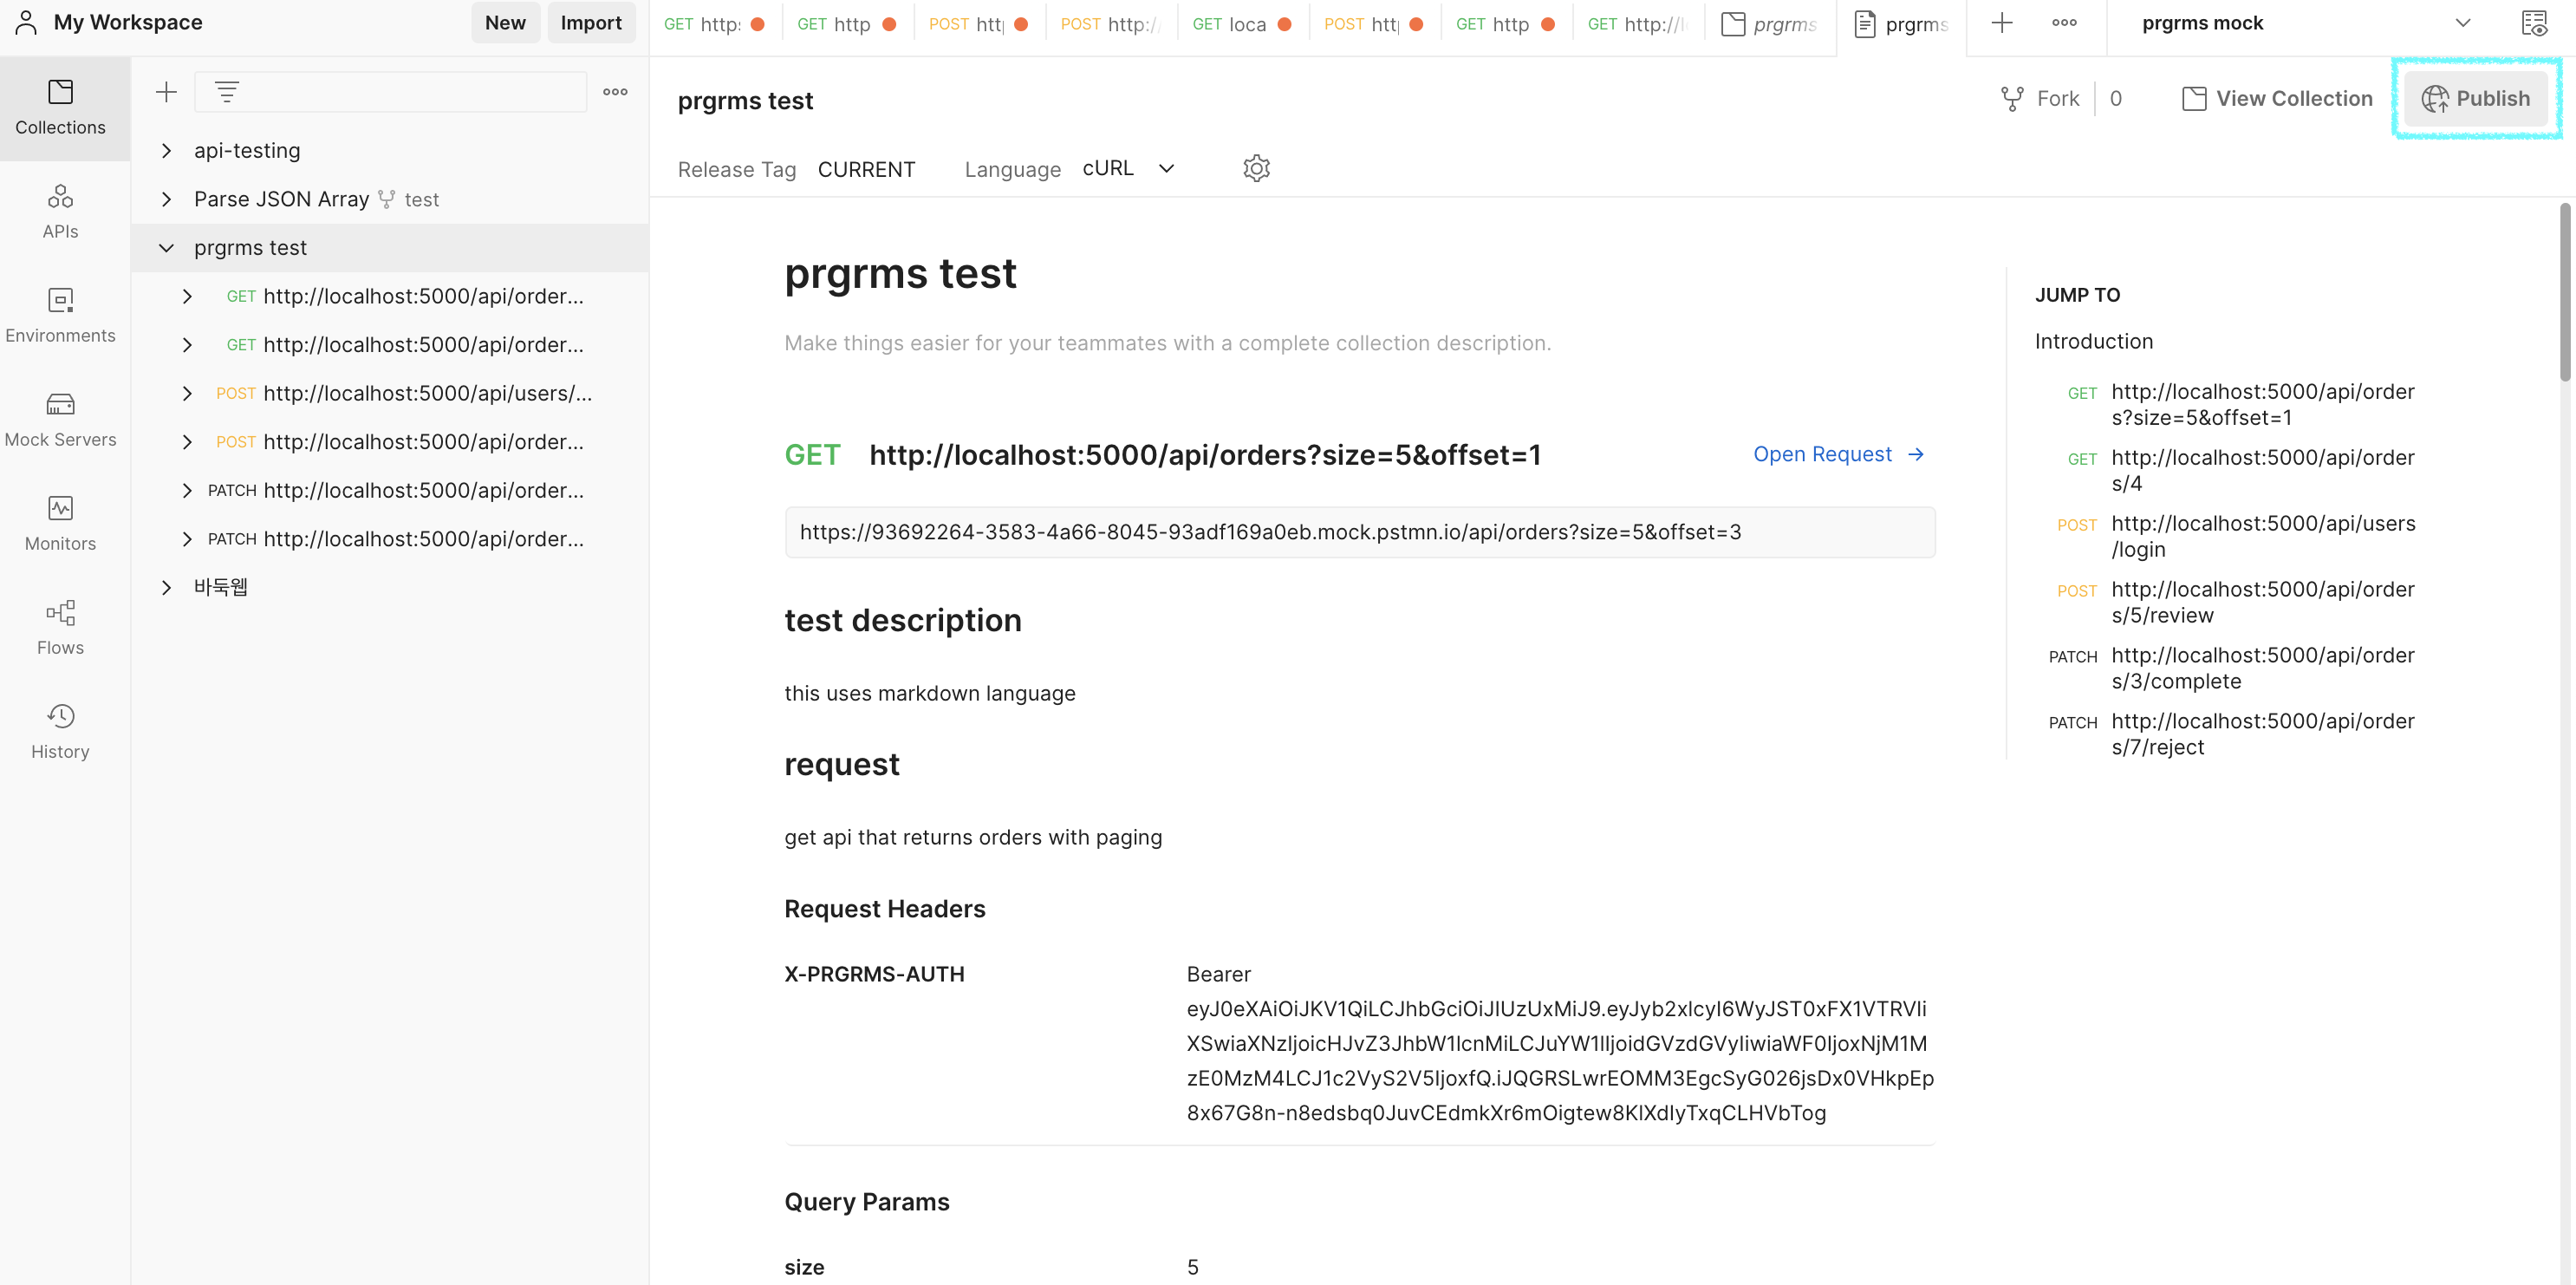Open the cURL language dropdown

tap(1129, 168)
